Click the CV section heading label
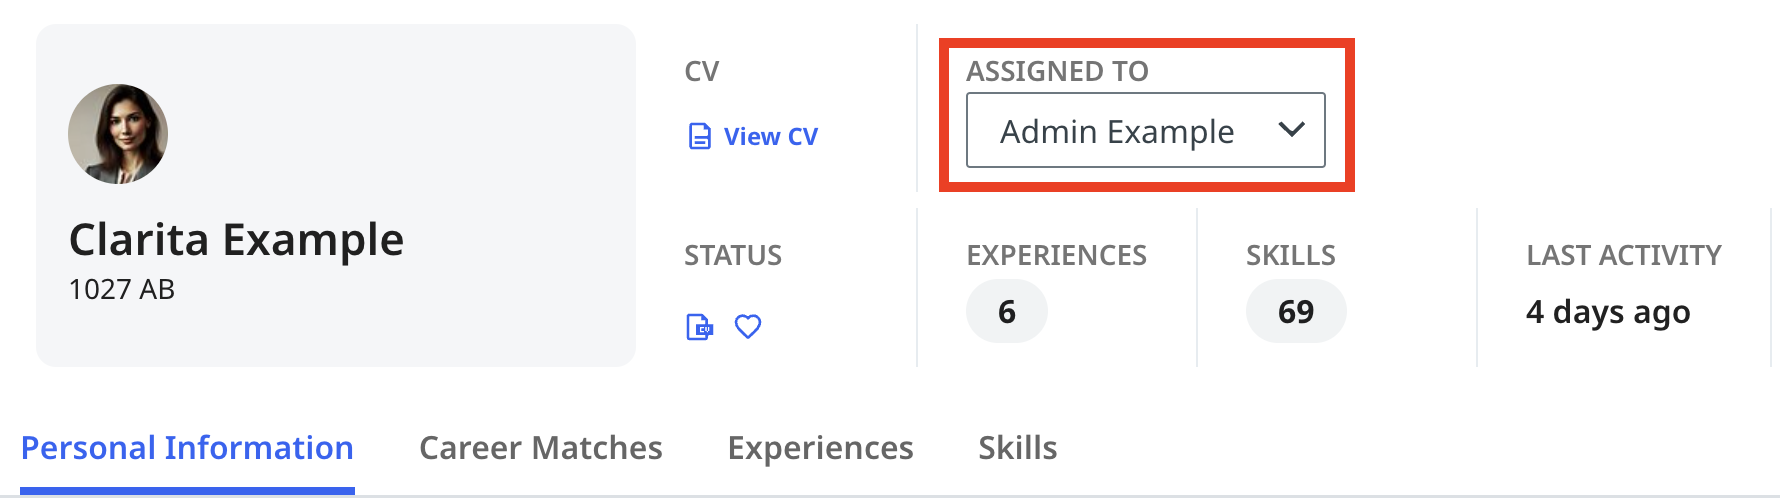This screenshot has width=1780, height=498. coord(702,71)
